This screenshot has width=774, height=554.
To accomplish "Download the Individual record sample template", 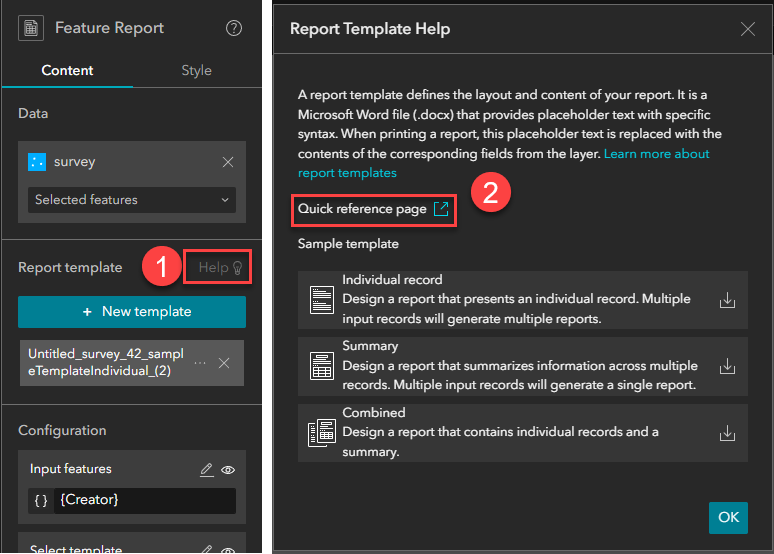I will tap(727, 300).
